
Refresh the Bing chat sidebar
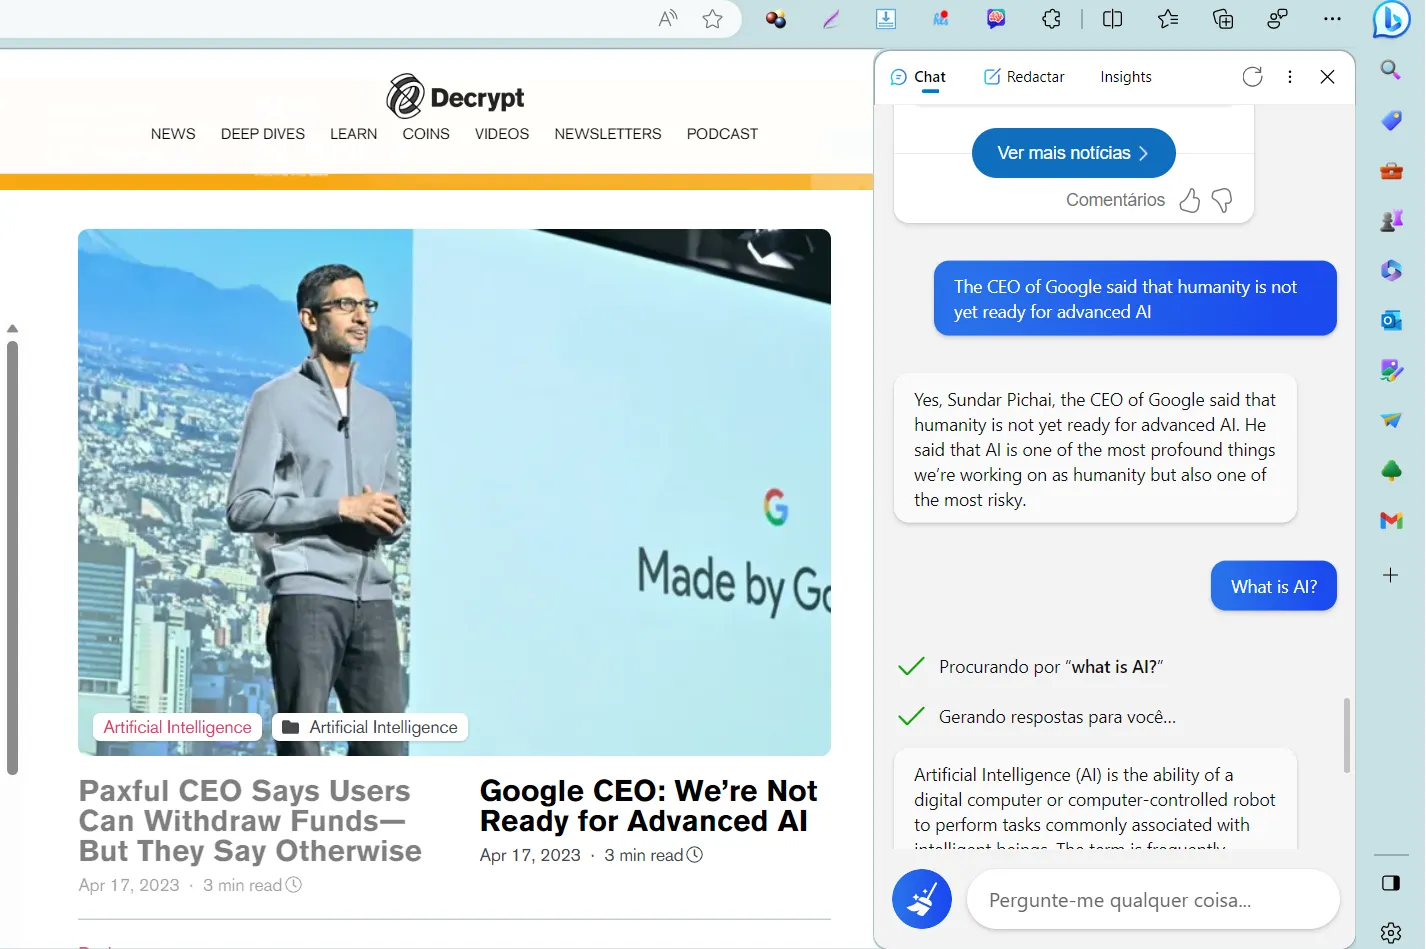1252,77
